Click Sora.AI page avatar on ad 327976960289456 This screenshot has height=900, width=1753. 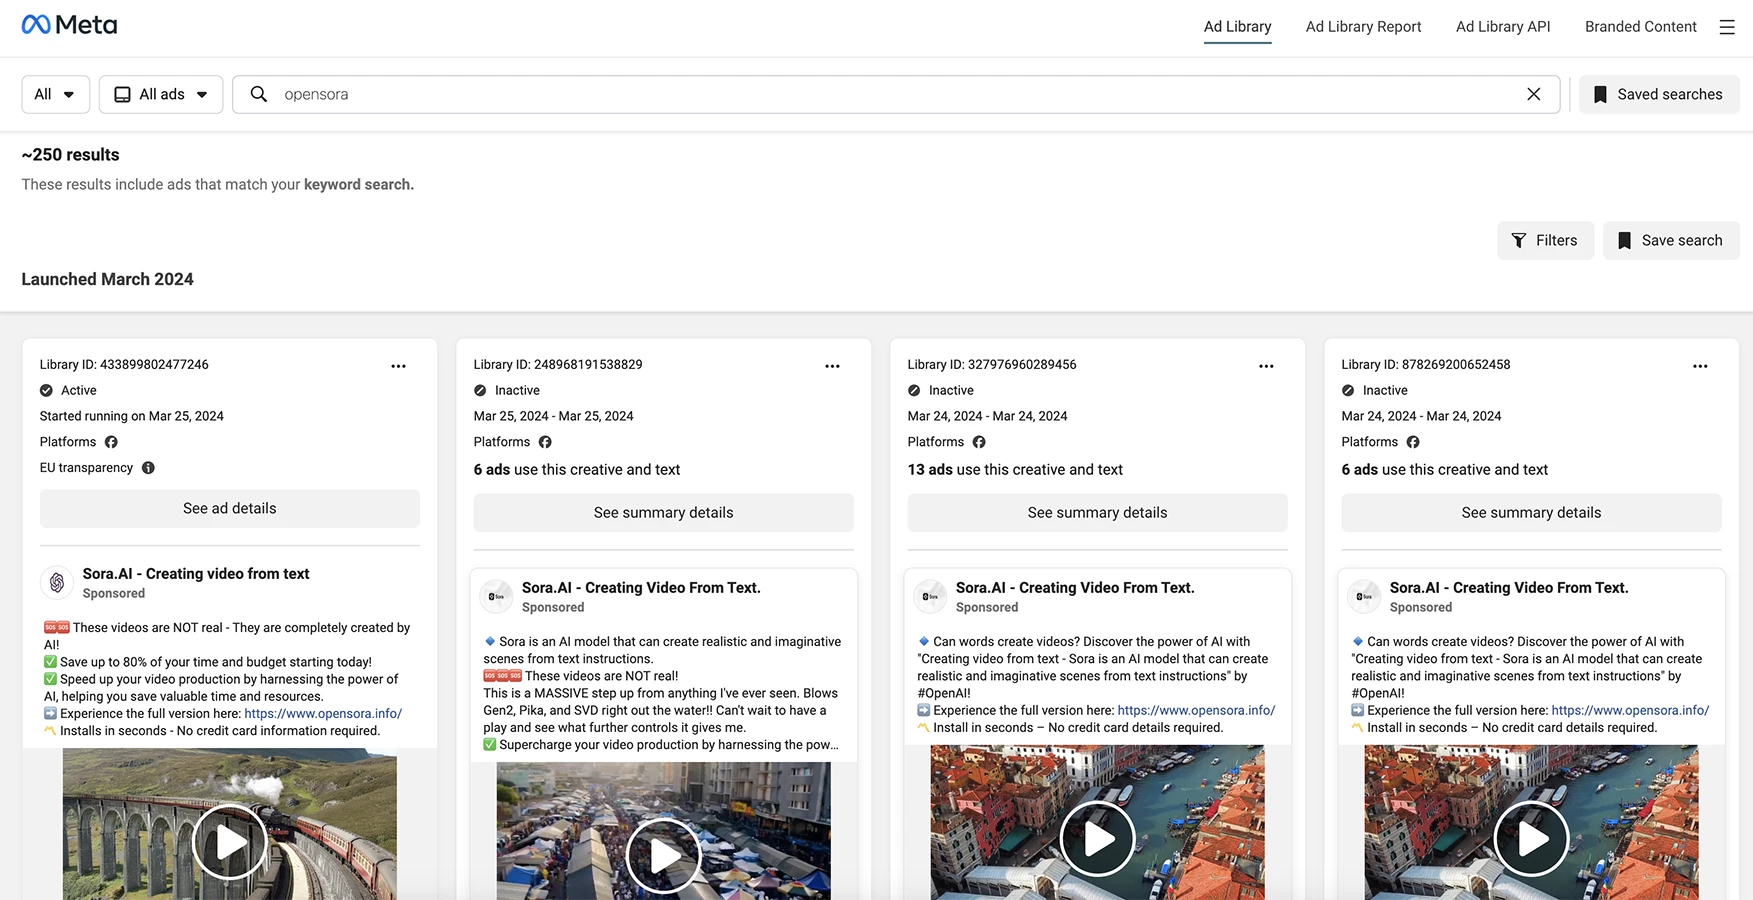[x=931, y=596]
